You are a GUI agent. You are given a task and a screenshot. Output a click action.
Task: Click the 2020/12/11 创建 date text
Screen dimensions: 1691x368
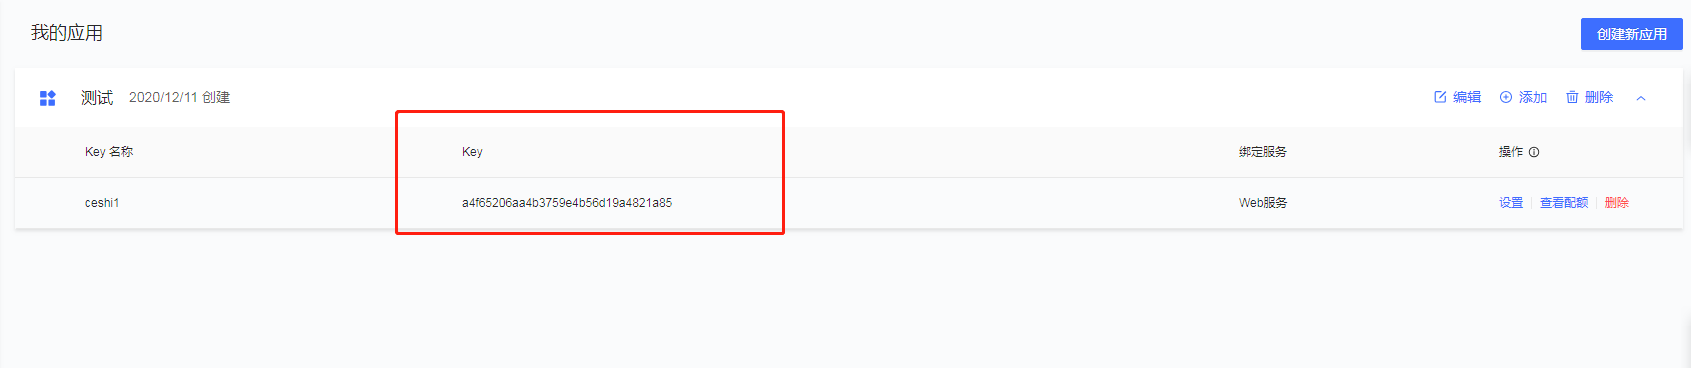pyautogui.click(x=180, y=97)
